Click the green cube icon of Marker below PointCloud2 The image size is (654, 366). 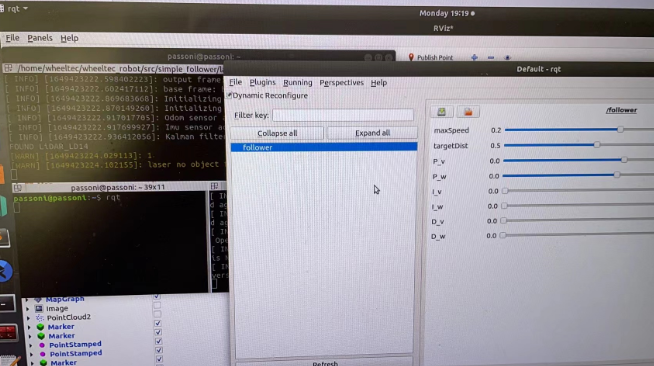(x=41, y=327)
